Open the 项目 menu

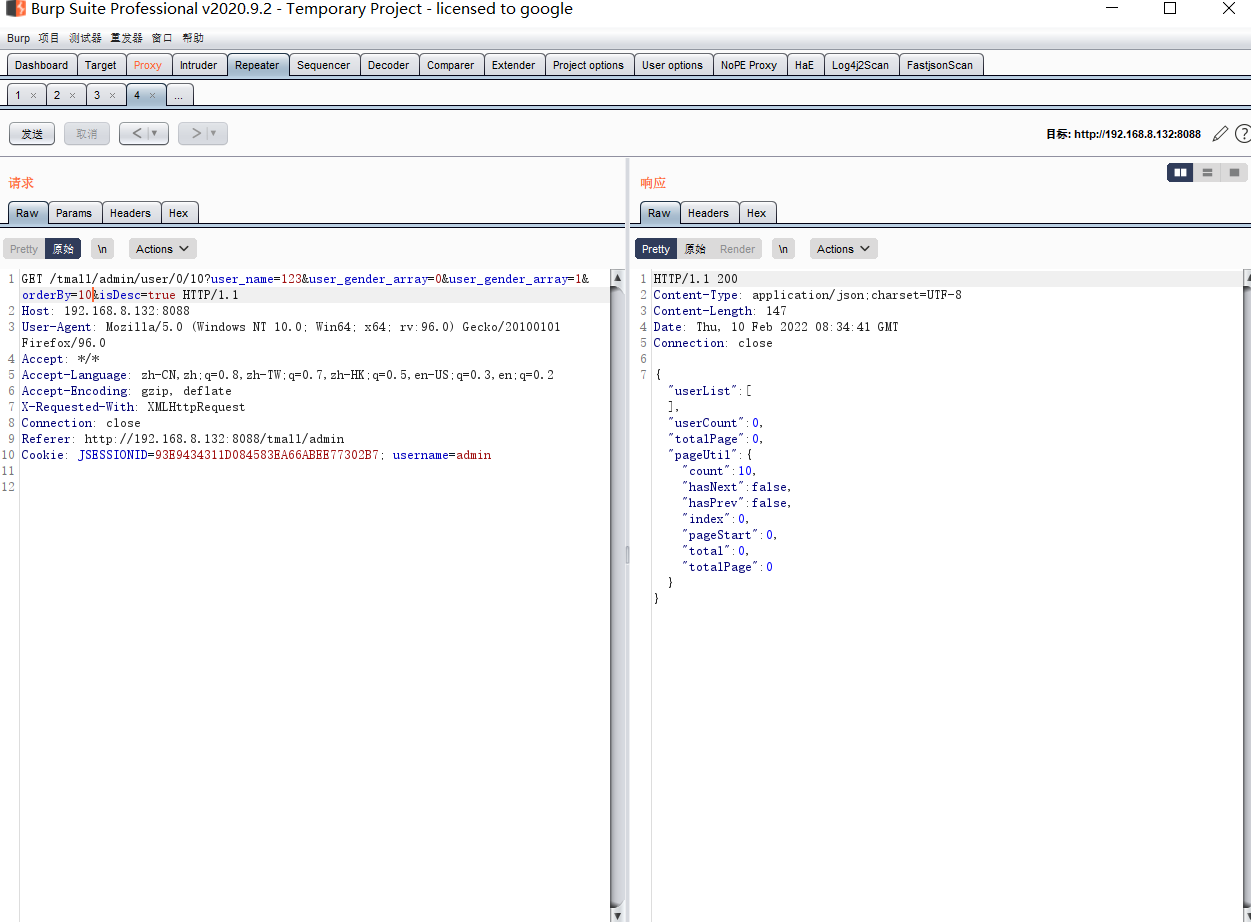[49, 38]
